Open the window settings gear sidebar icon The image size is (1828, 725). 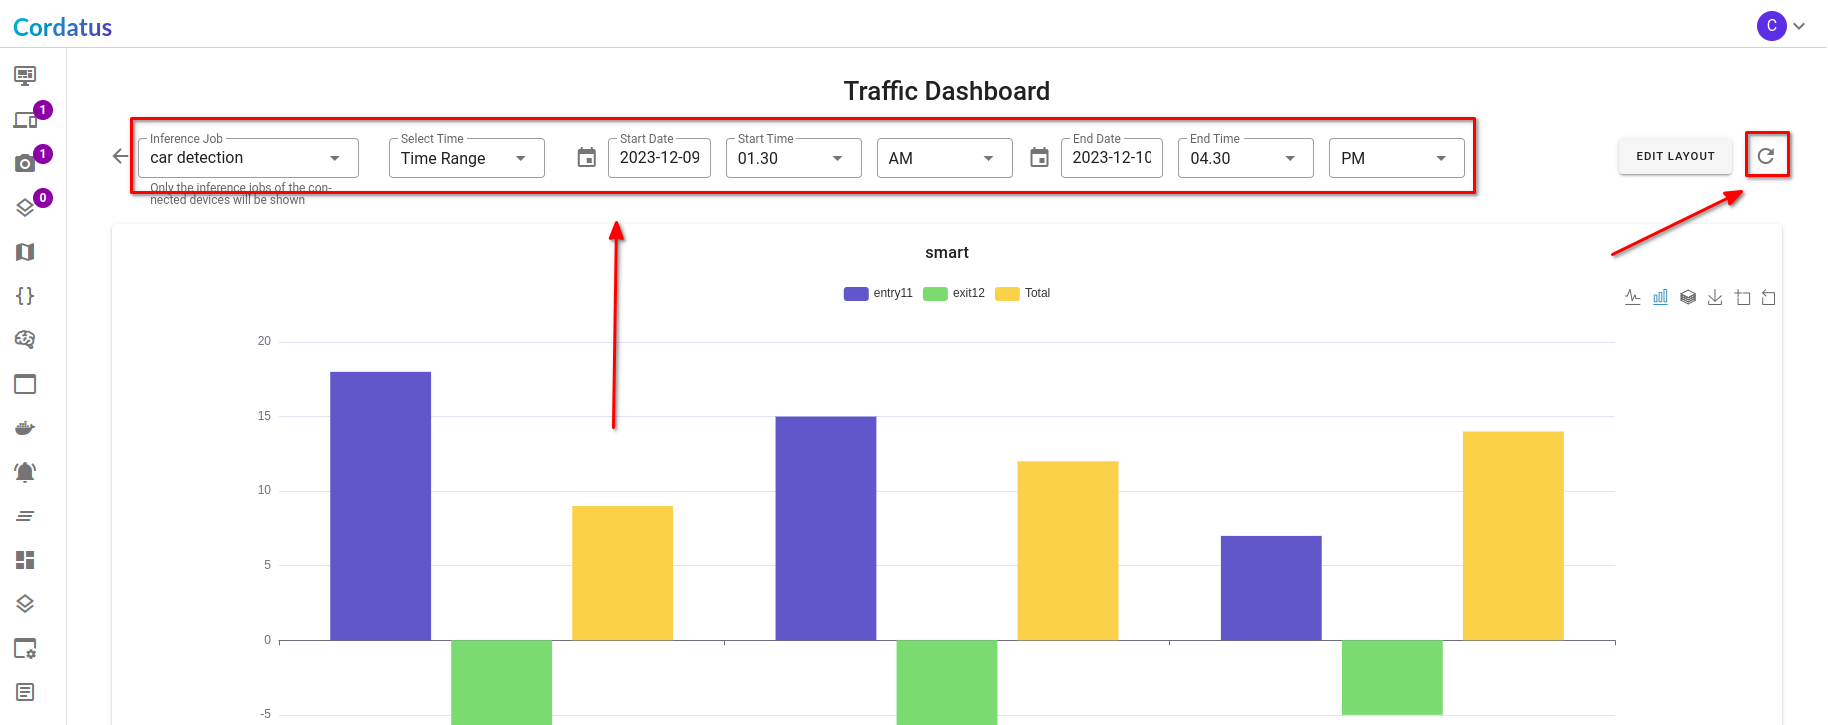point(25,649)
